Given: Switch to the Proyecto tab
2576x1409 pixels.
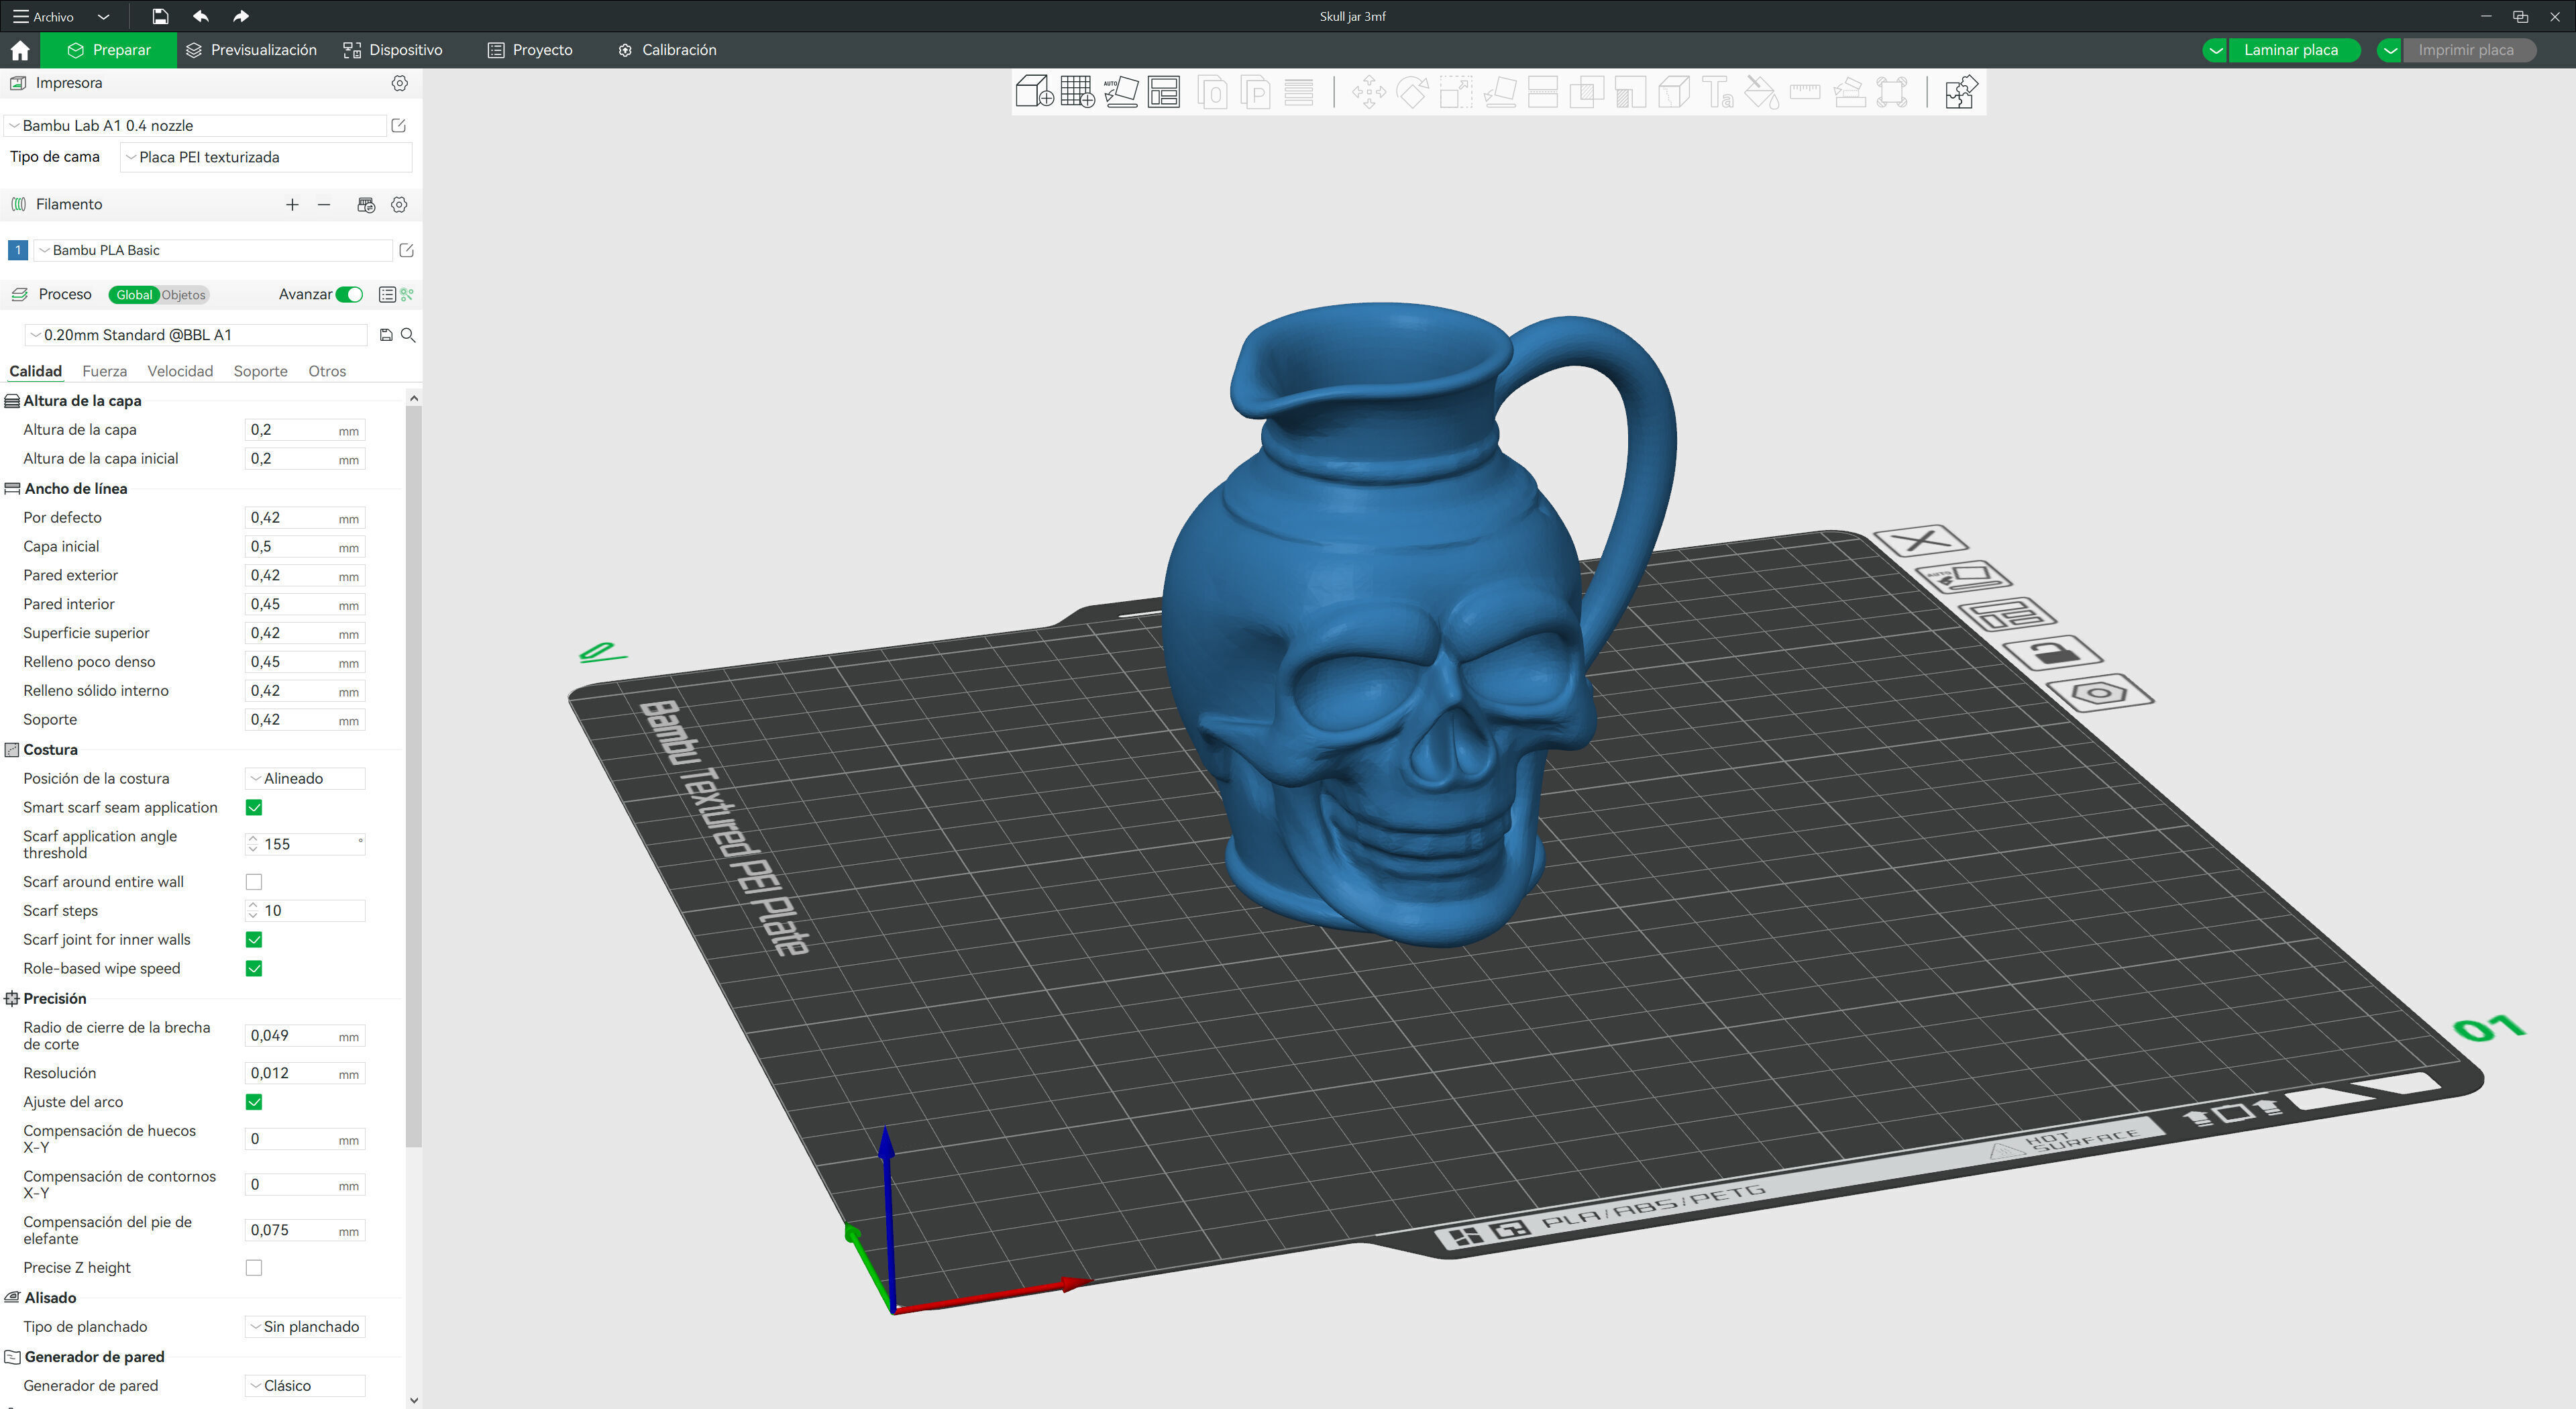Looking at the screenshot, I should tap(530, 50).
